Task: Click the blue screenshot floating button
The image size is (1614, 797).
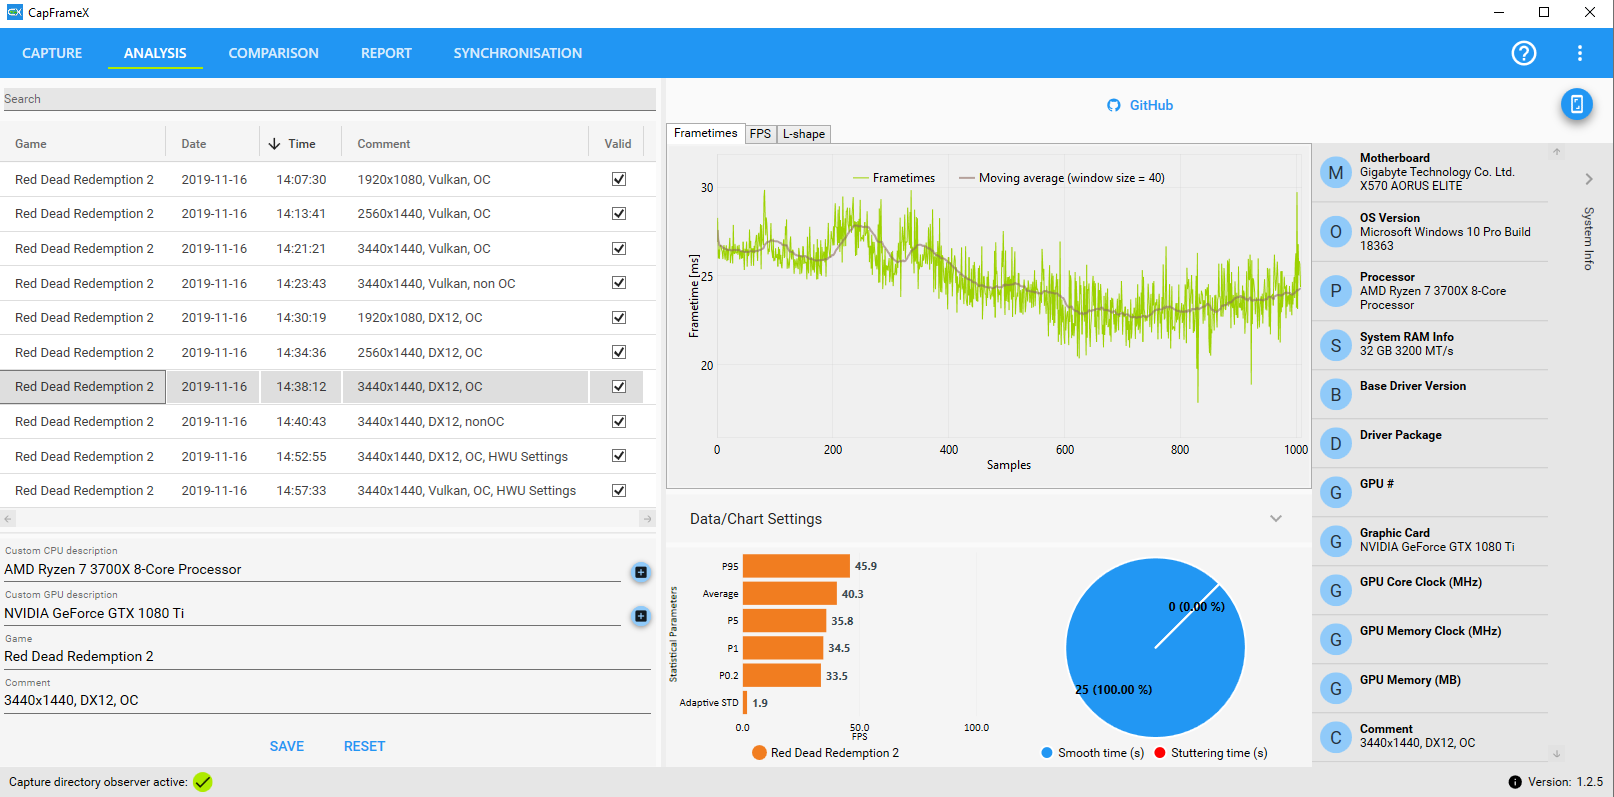Action: point(1576,104)
